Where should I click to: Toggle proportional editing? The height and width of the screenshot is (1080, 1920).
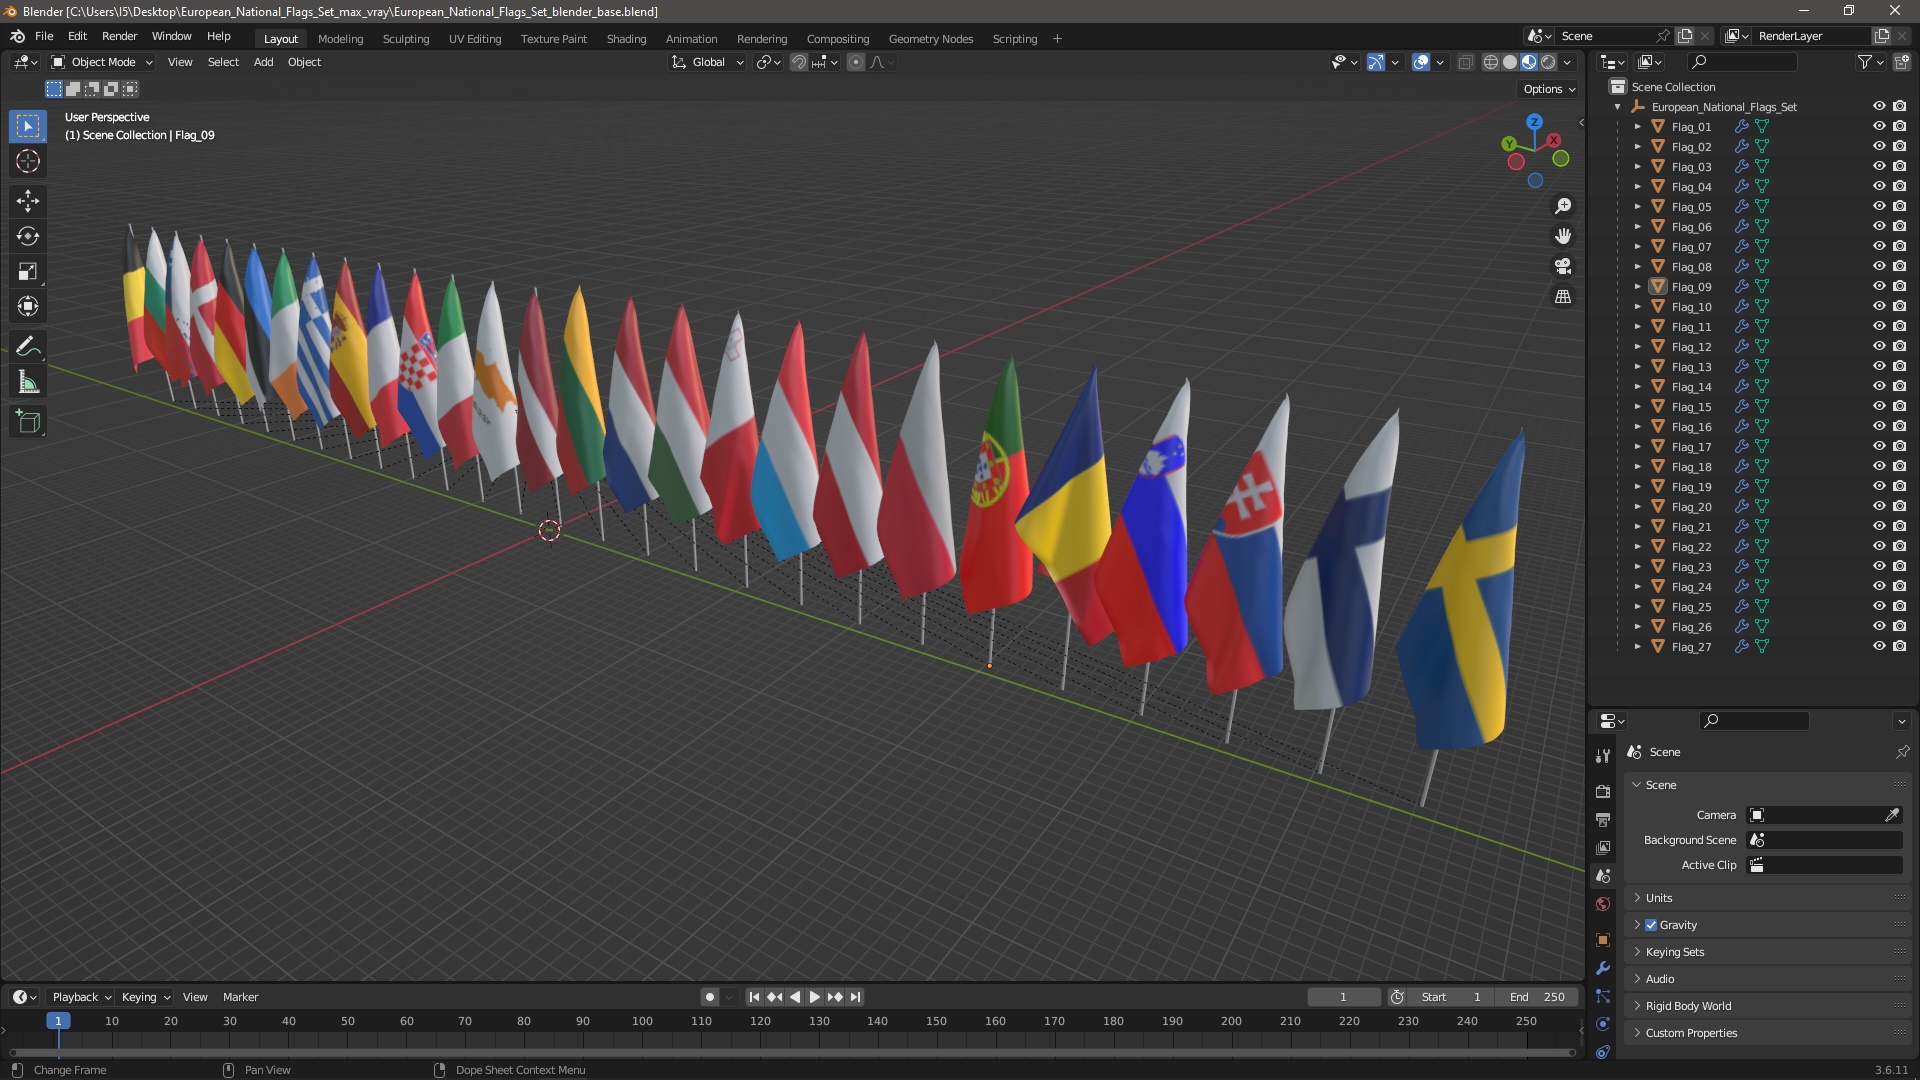(x=856, y=62)
